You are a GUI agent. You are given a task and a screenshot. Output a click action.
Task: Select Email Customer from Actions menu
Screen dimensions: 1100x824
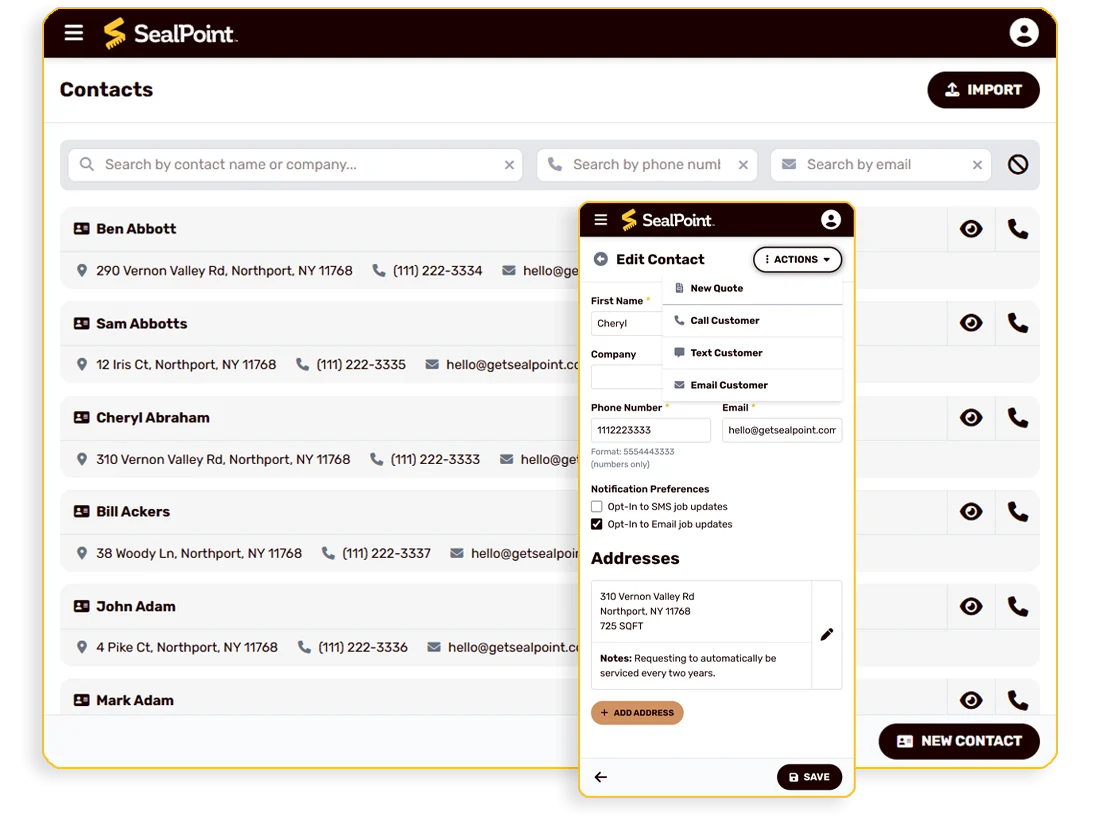pyautogui.click(x=752, y=385)
